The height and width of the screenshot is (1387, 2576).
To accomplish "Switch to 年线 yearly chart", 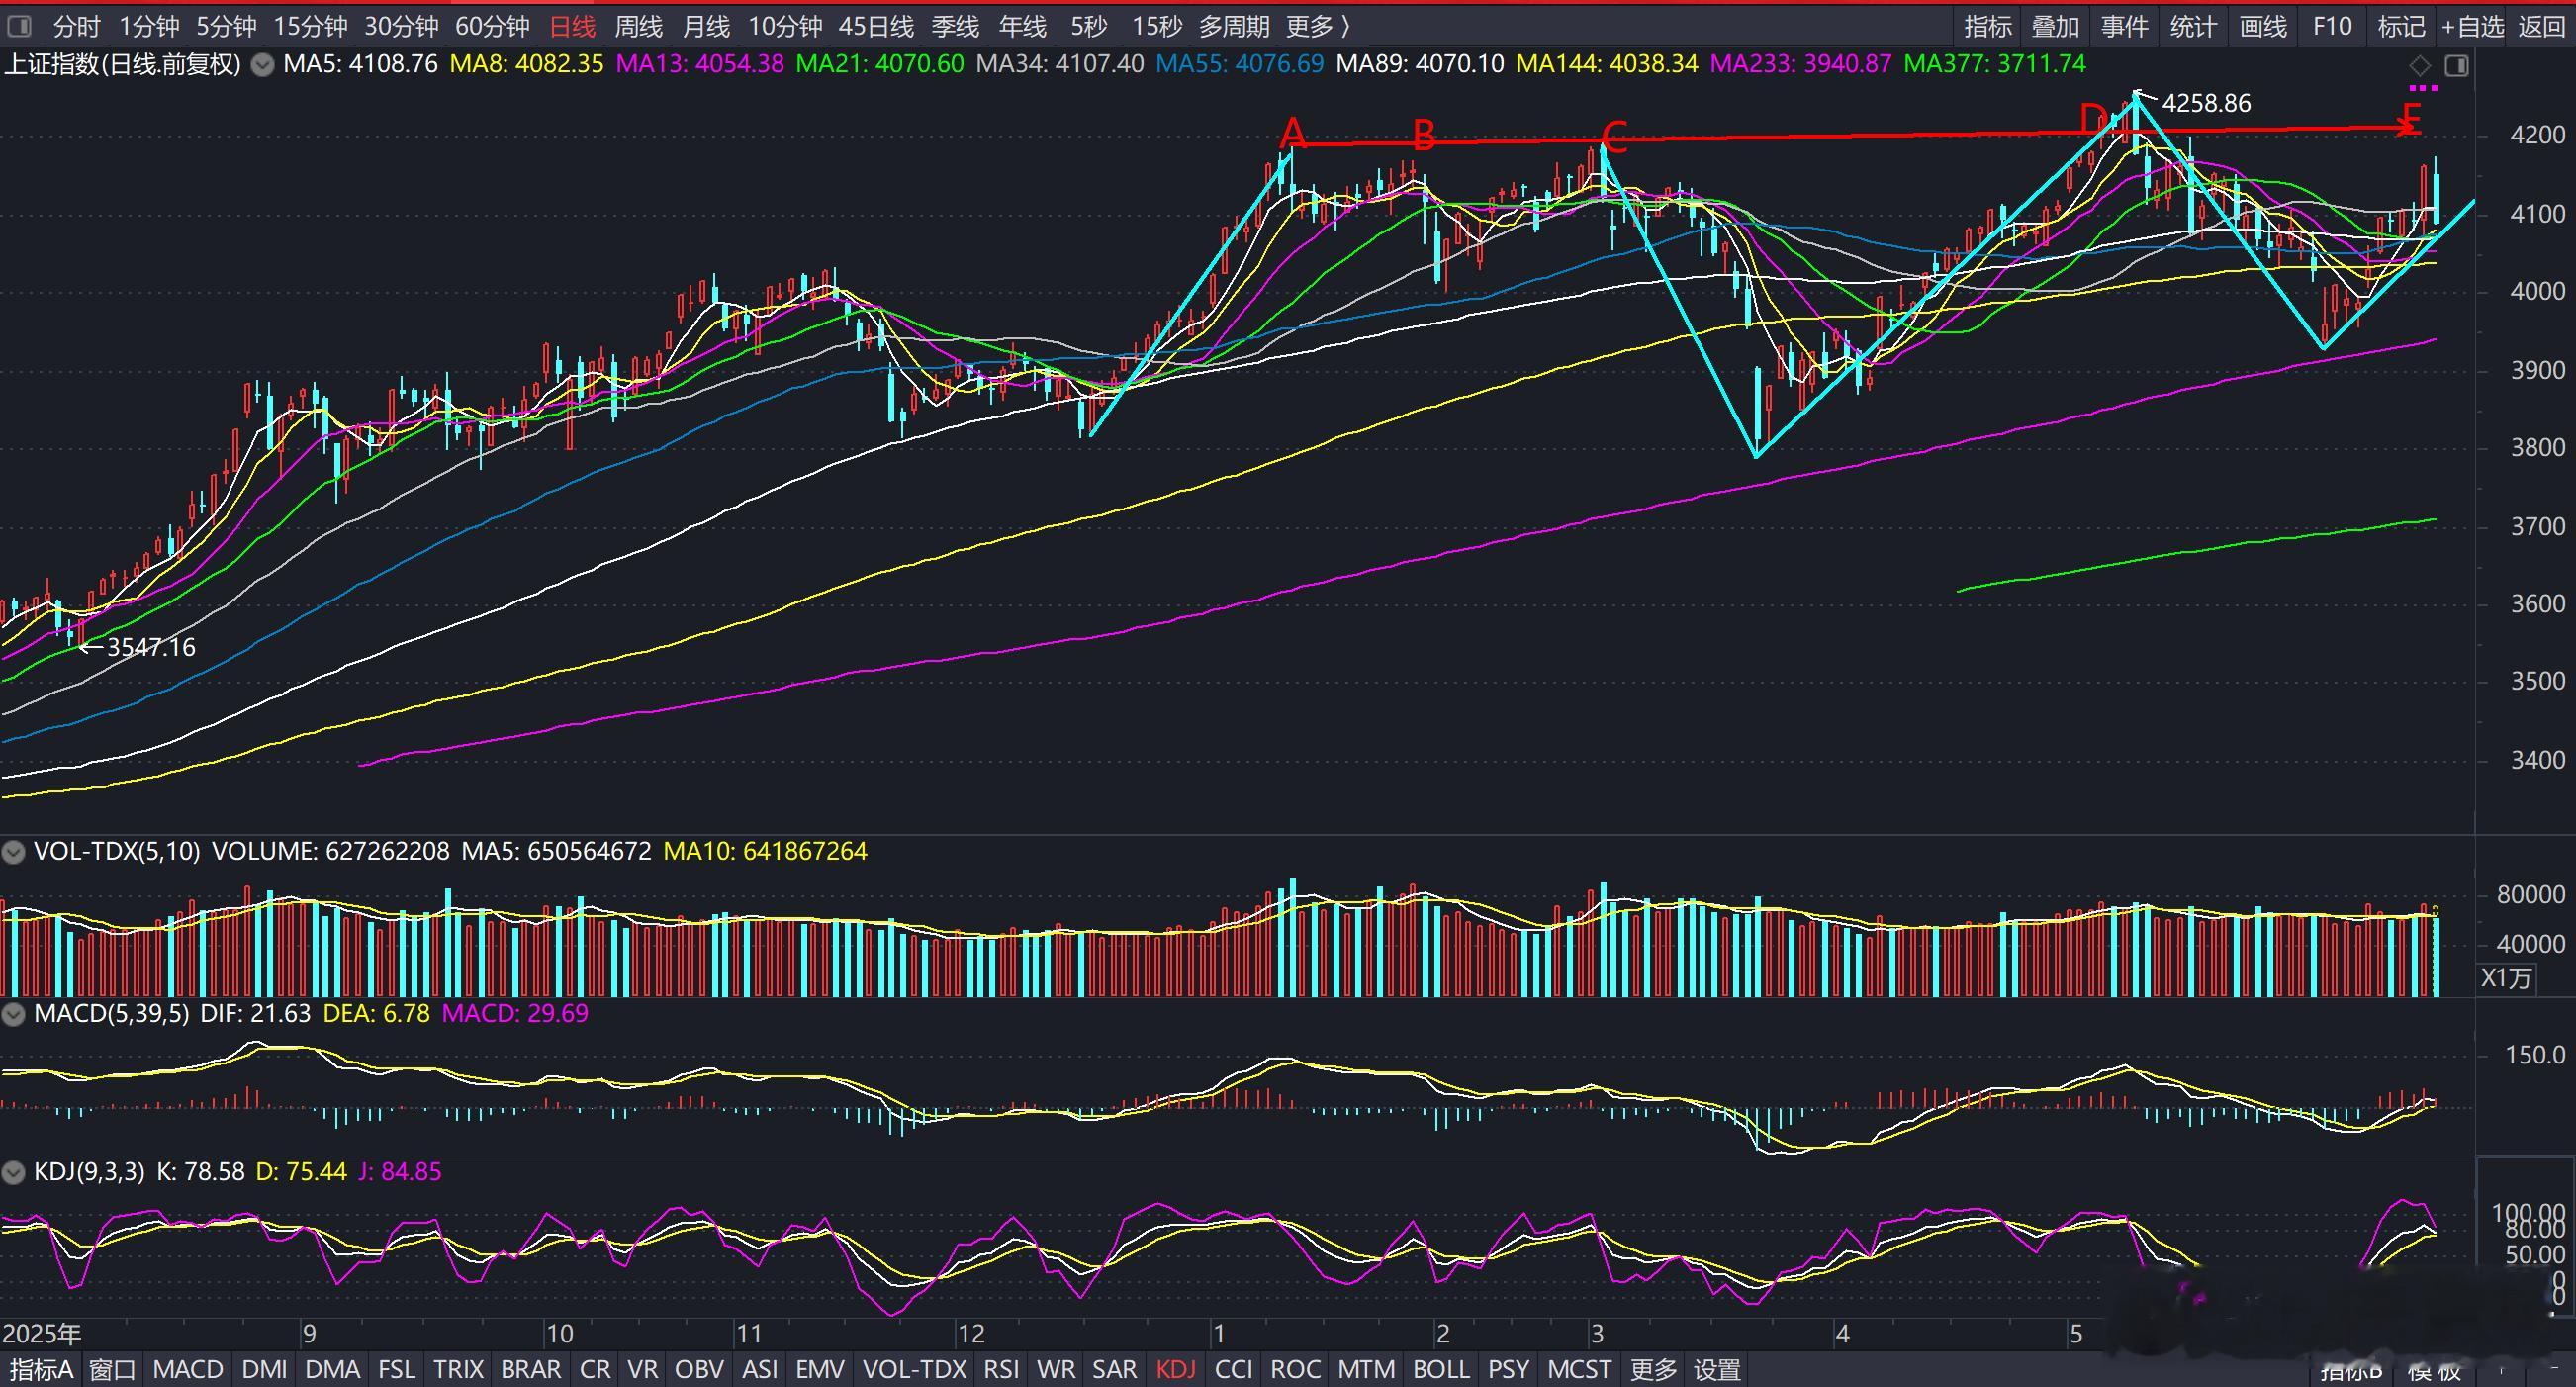I will tap(1023, 26).
